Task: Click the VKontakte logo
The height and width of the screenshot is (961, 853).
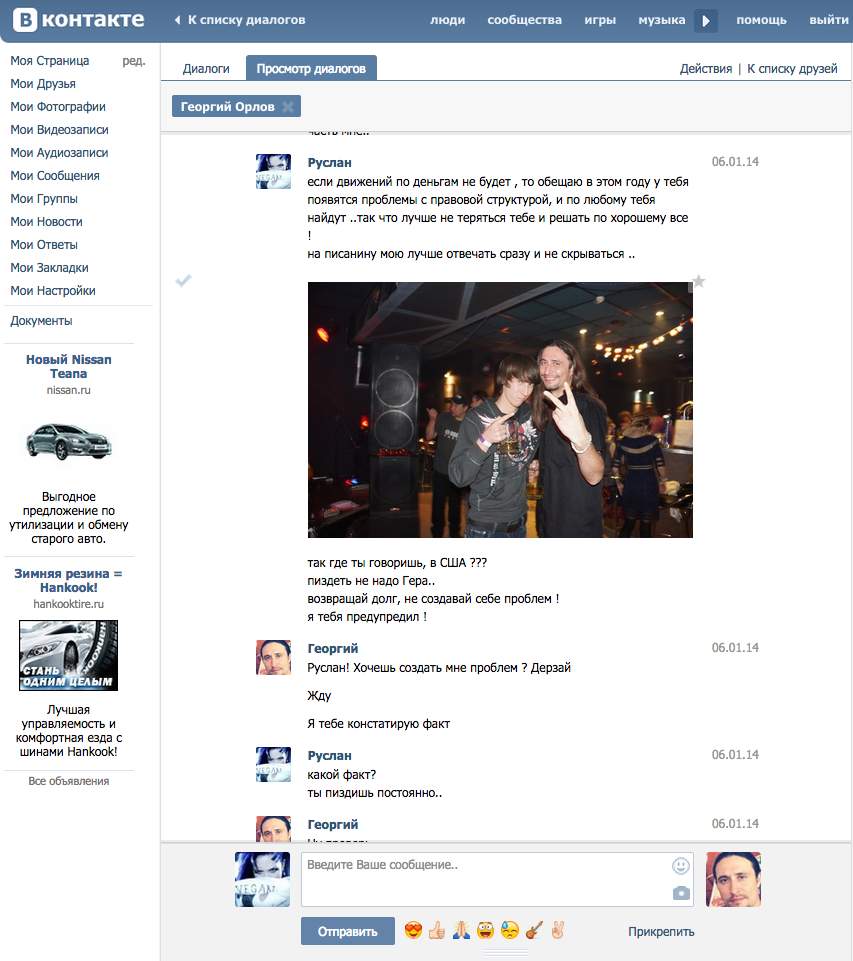Action: [x=78, y=20]
